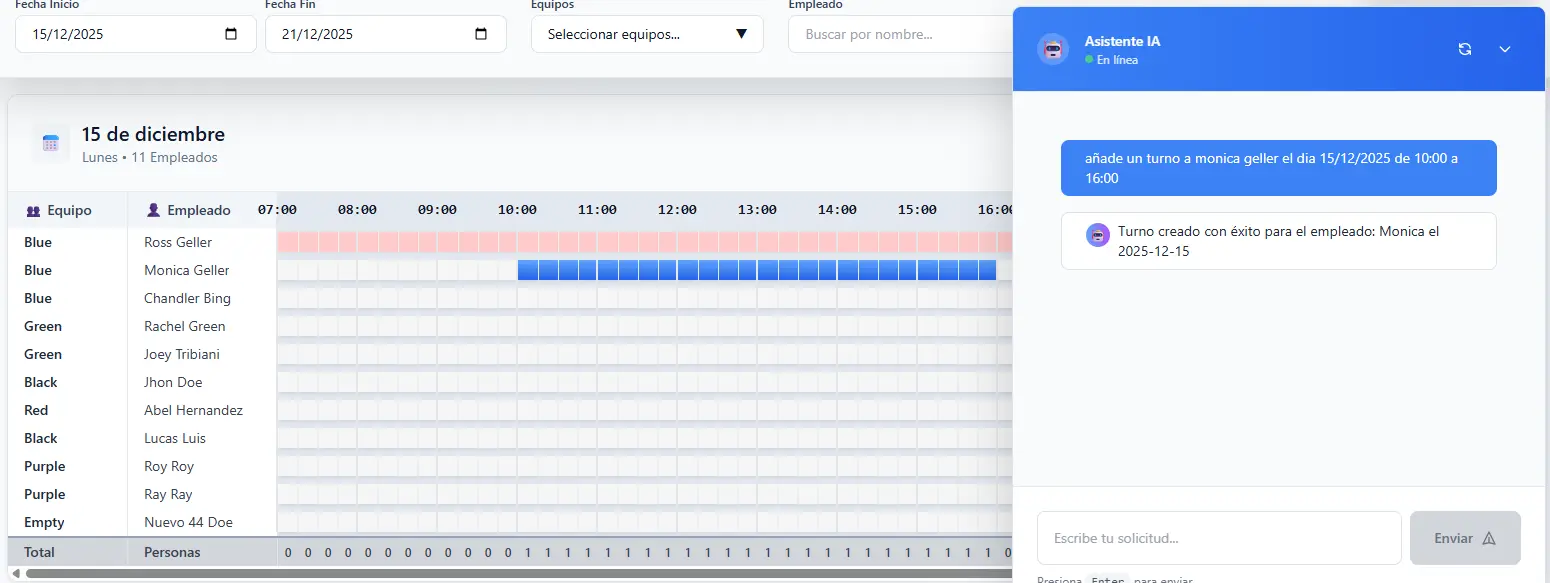Click the Personas row label
The height and width of the screenshot is (583, 1550).
[x=172, y=552]
